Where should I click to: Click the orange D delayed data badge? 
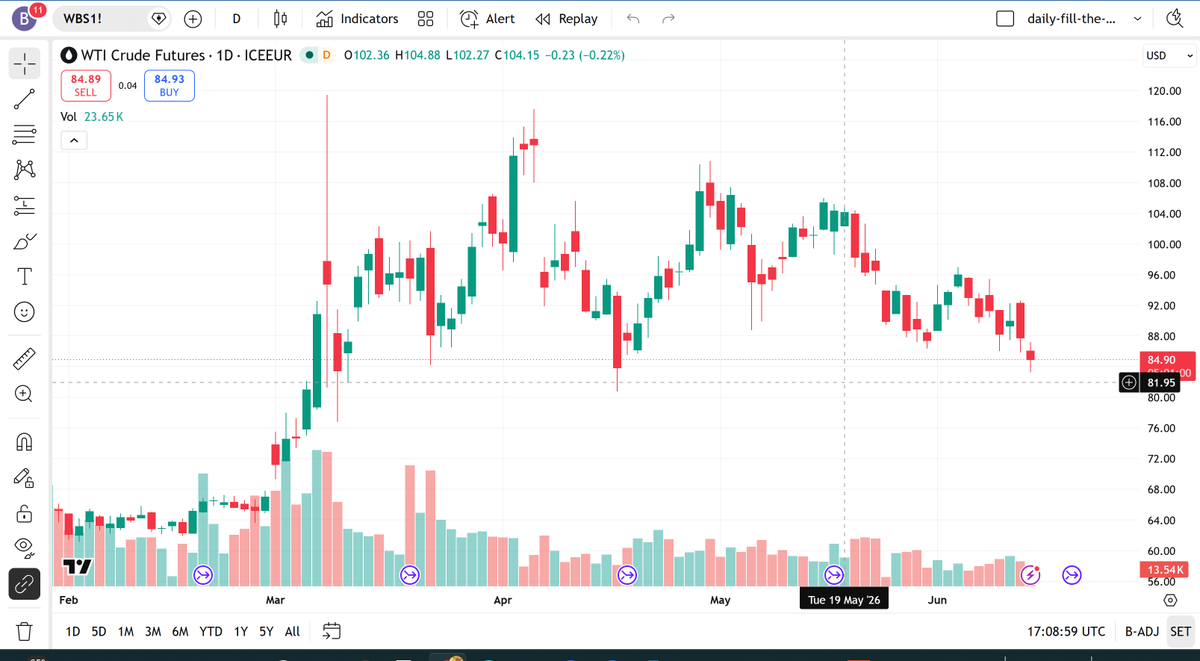click(327, 55)
